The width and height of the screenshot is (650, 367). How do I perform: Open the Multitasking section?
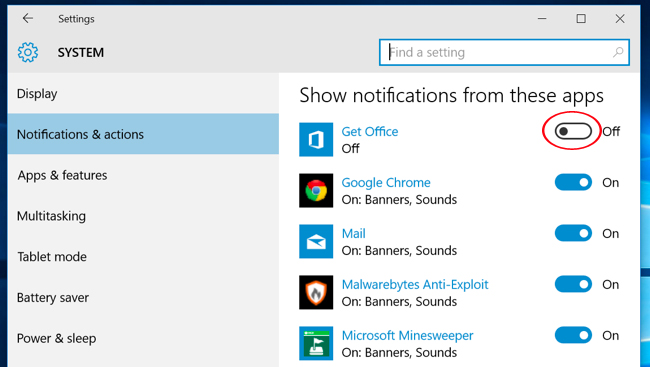143,216
